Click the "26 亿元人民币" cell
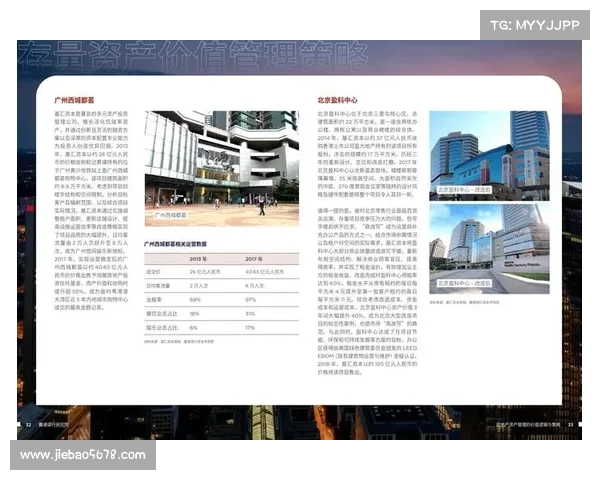The width and height of the screenshot is (600, 480). tap(205, 272)
